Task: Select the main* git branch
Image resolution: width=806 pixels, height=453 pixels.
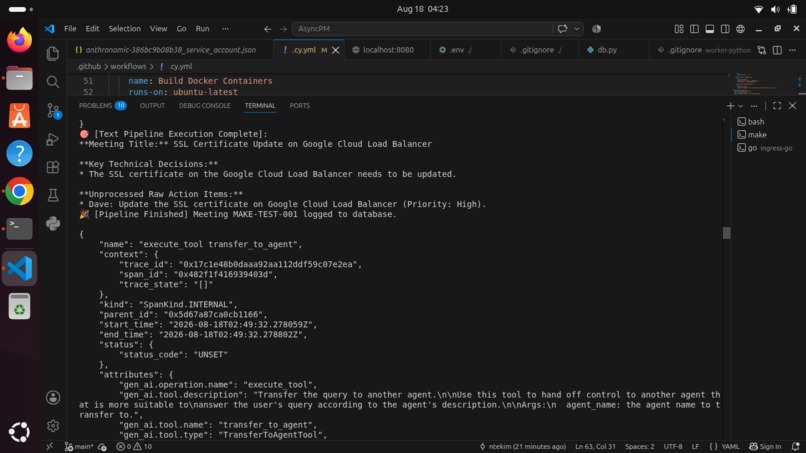Action: [79, 446]
